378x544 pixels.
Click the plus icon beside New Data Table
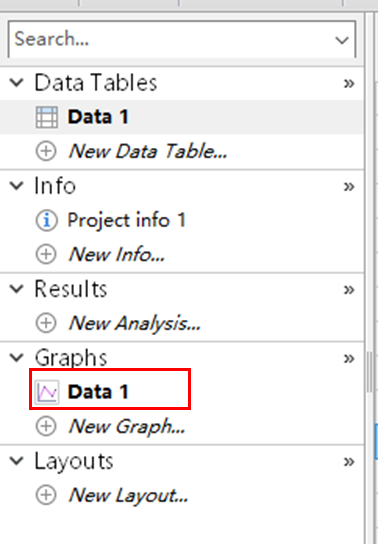pyautogui.click(x=46, y=151)
